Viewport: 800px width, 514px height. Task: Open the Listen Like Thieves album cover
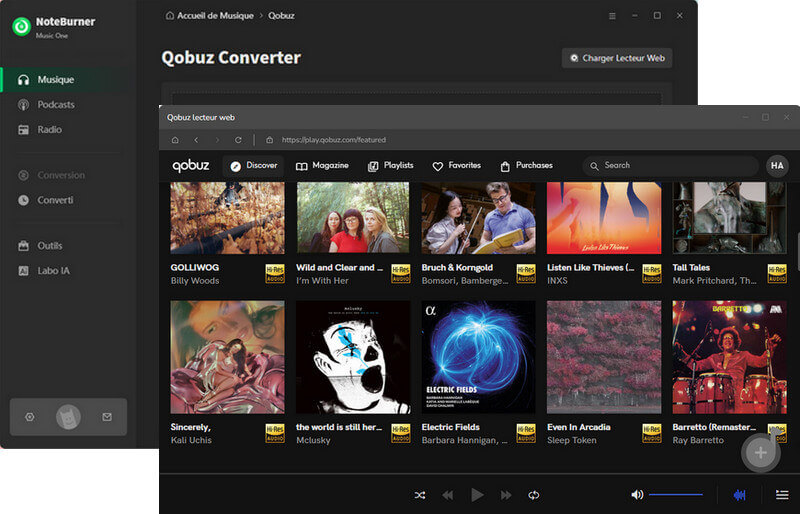[x=604, y=218]
